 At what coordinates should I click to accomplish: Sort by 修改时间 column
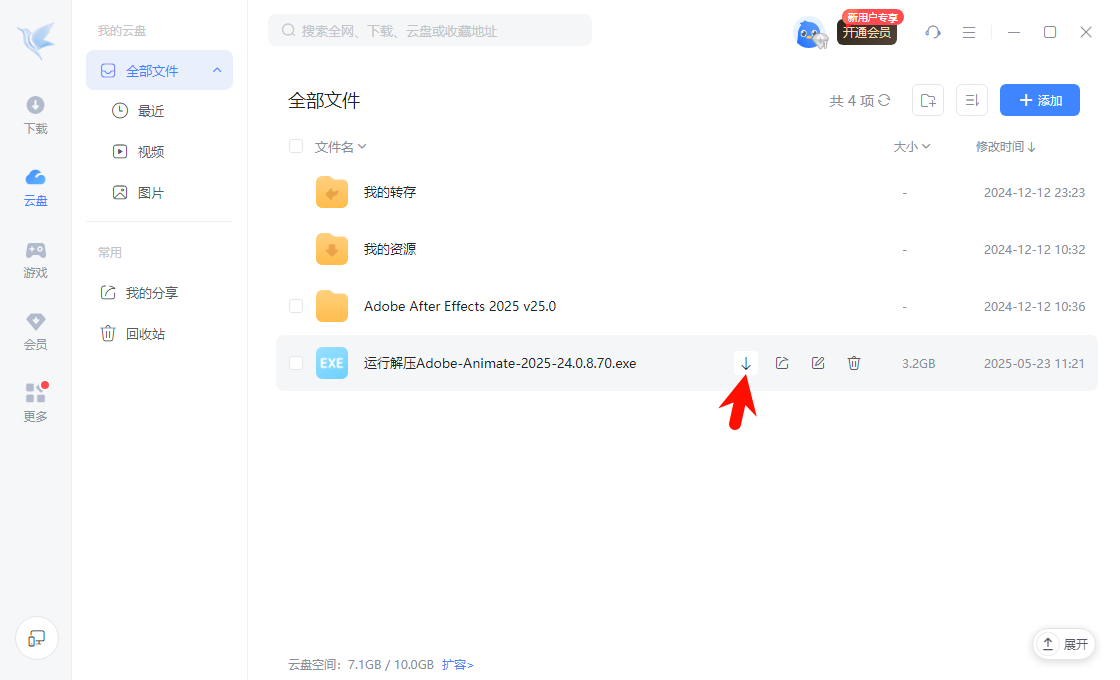point(1006,146)
